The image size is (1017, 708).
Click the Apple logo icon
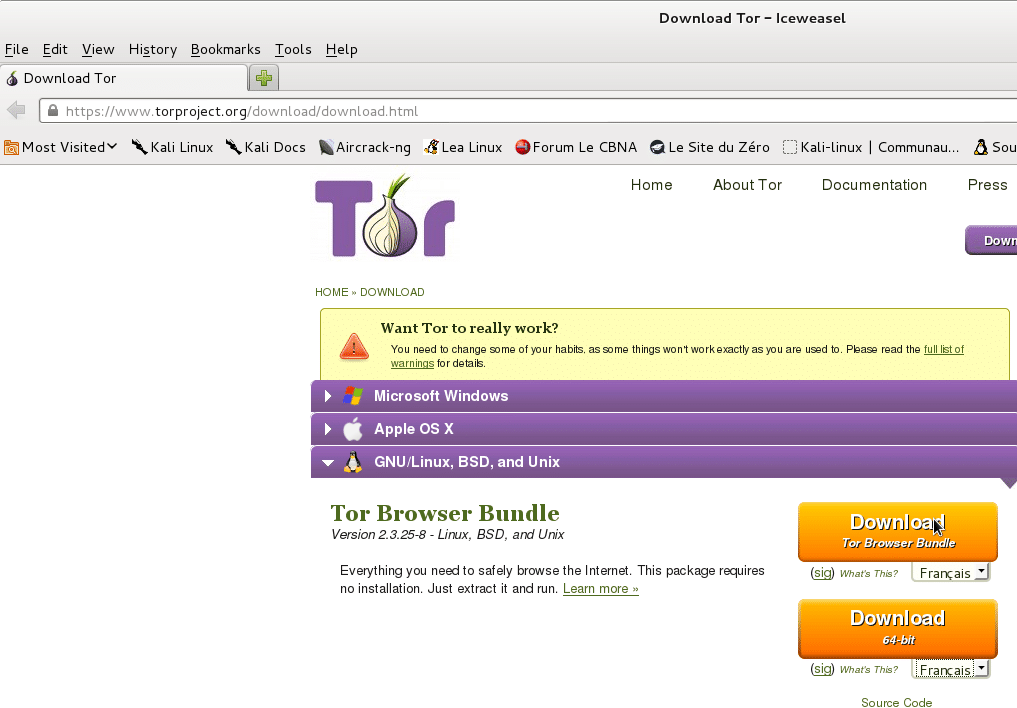tap(353, 429)
